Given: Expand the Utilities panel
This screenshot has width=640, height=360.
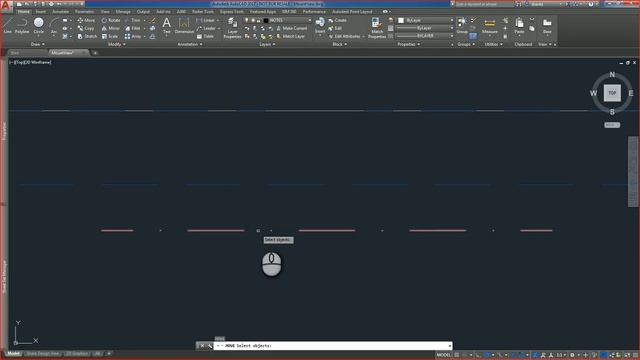Looking at the screenshot, I should click(493, 44).
